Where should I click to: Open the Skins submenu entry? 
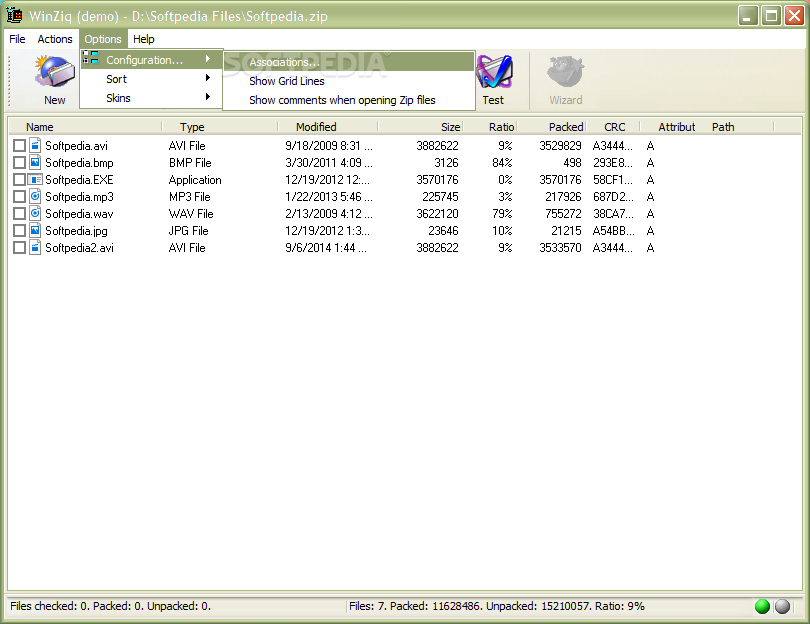click(151, 98)
